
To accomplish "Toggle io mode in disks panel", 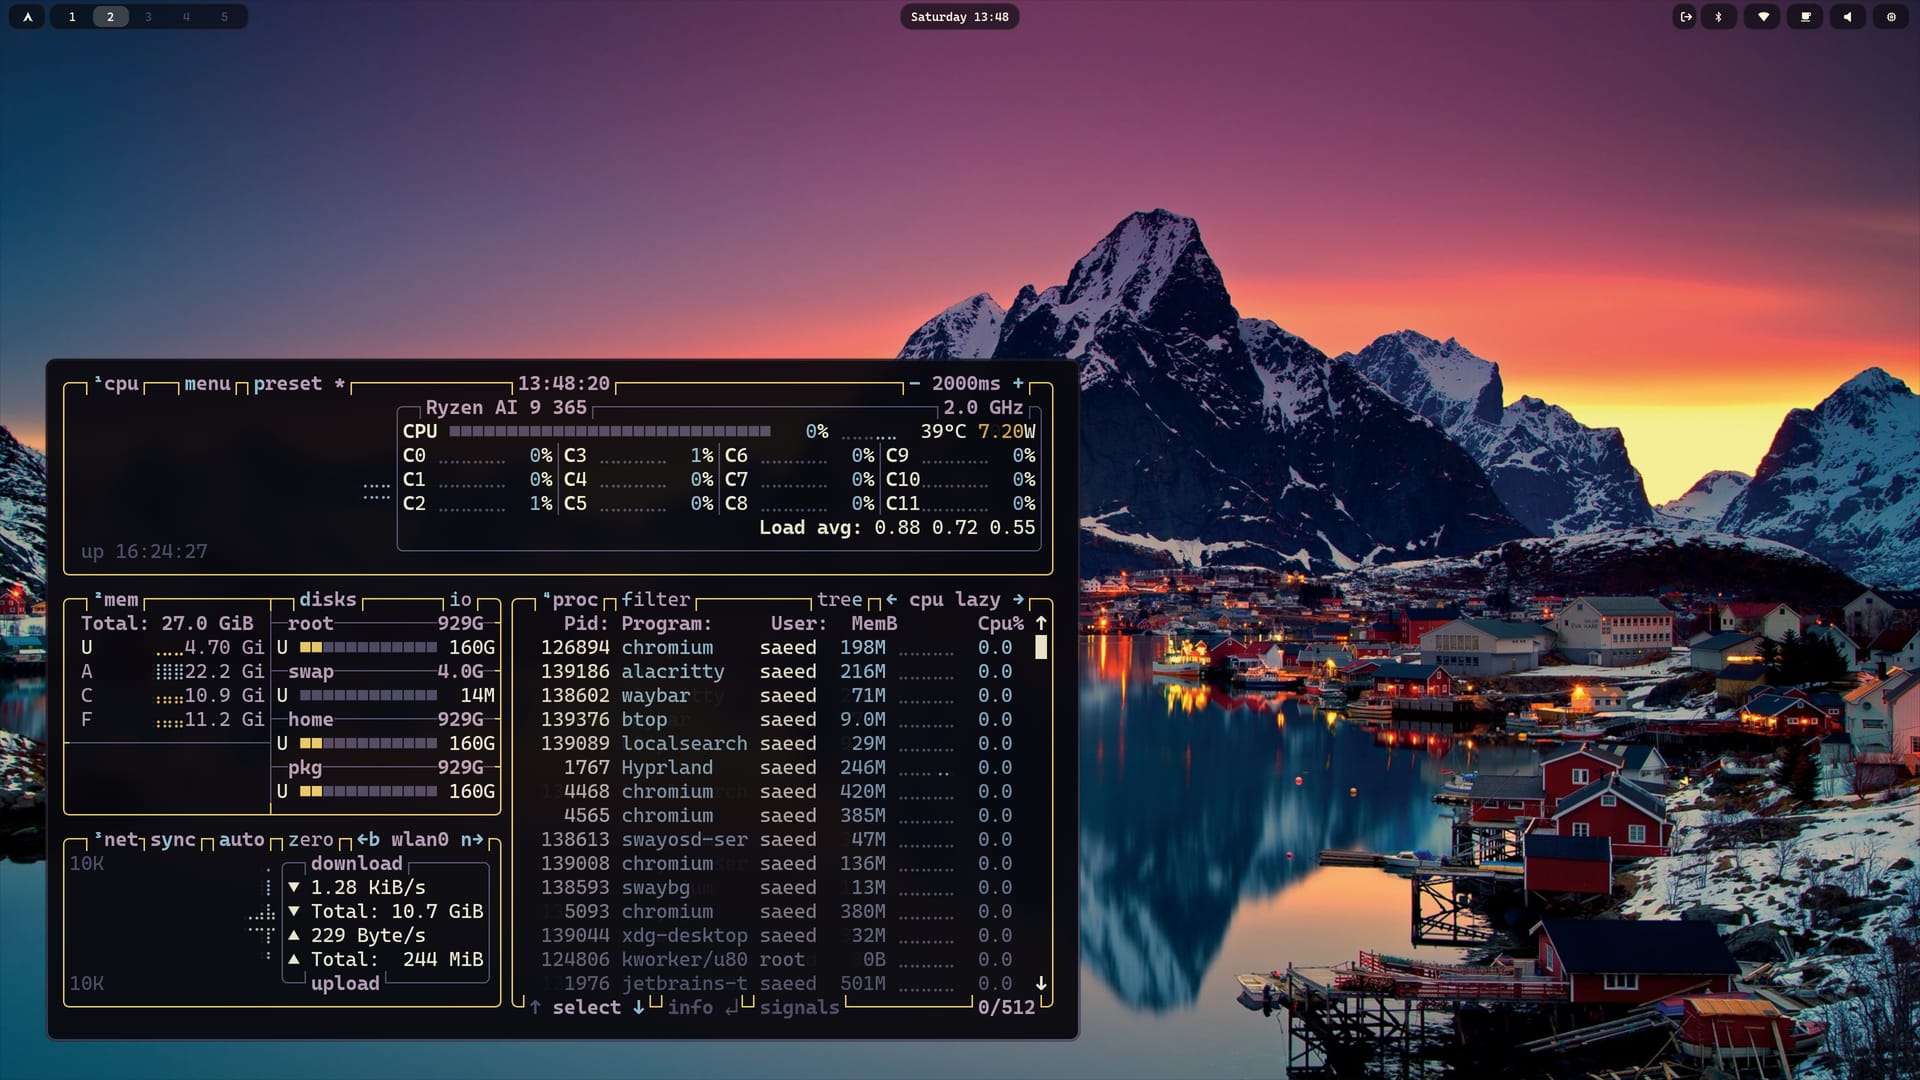I will [x=460, y=599].
